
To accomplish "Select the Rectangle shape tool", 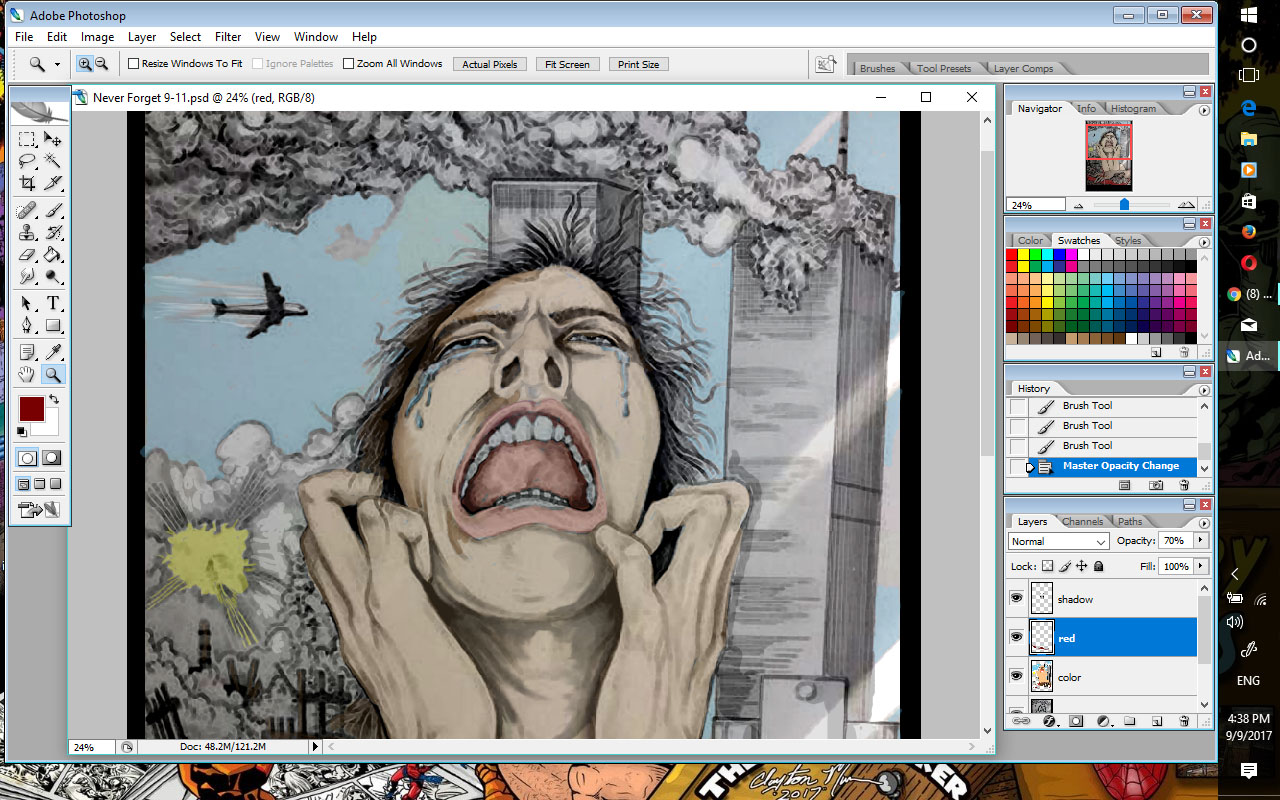I will 53,326.
